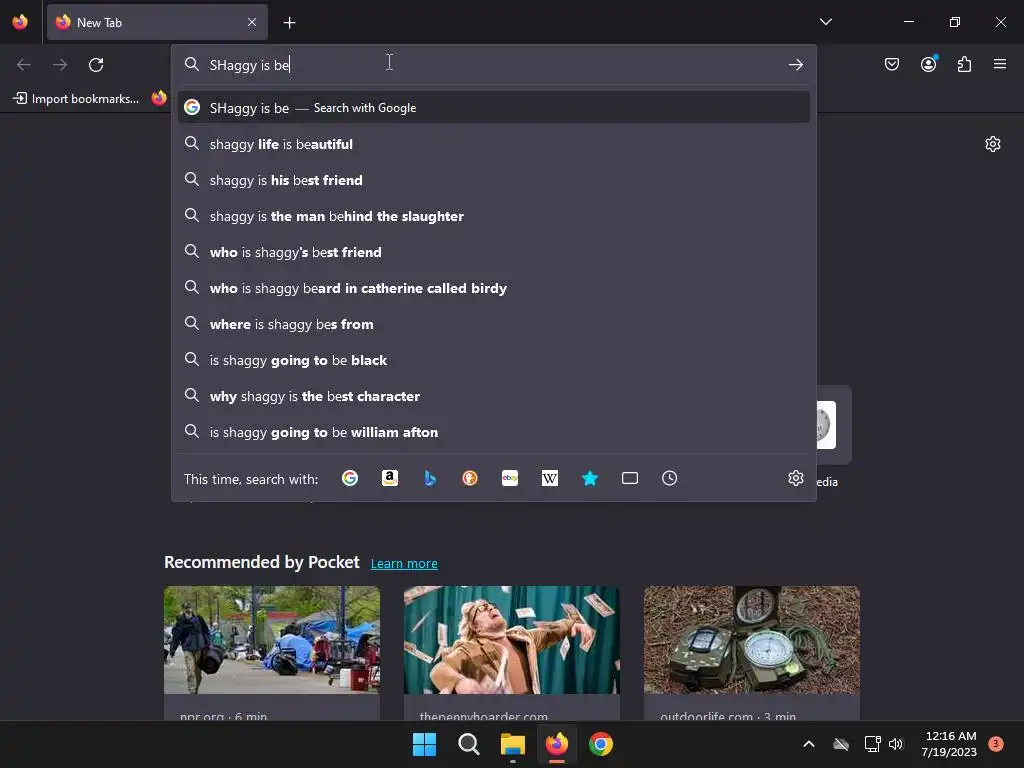Click the Firefox View icon in tab strip
The image size is (1024, 768).
point(20,22)
